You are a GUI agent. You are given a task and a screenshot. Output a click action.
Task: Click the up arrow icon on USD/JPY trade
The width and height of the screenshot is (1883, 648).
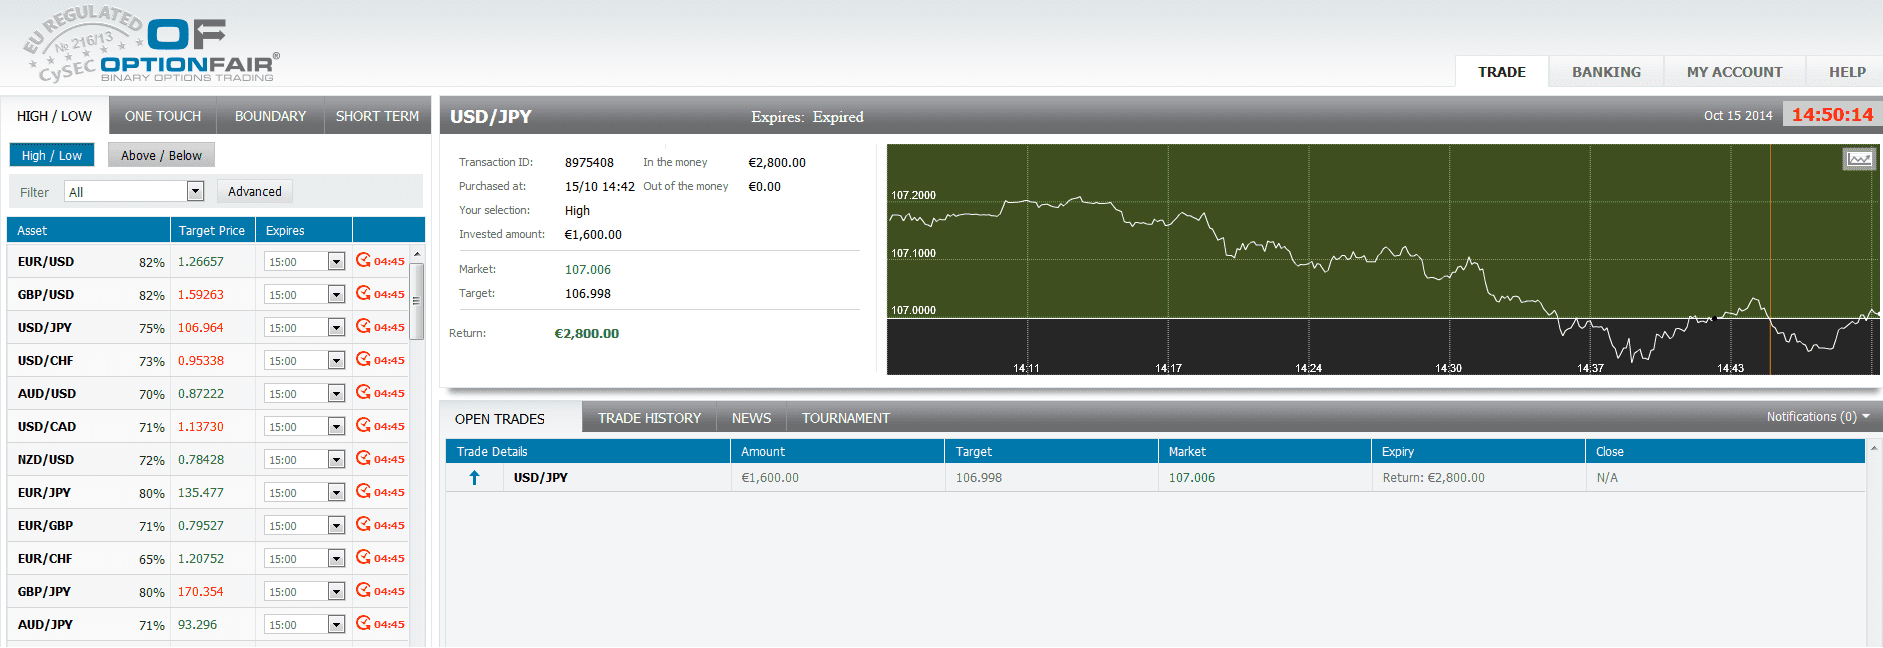point(475,478)
